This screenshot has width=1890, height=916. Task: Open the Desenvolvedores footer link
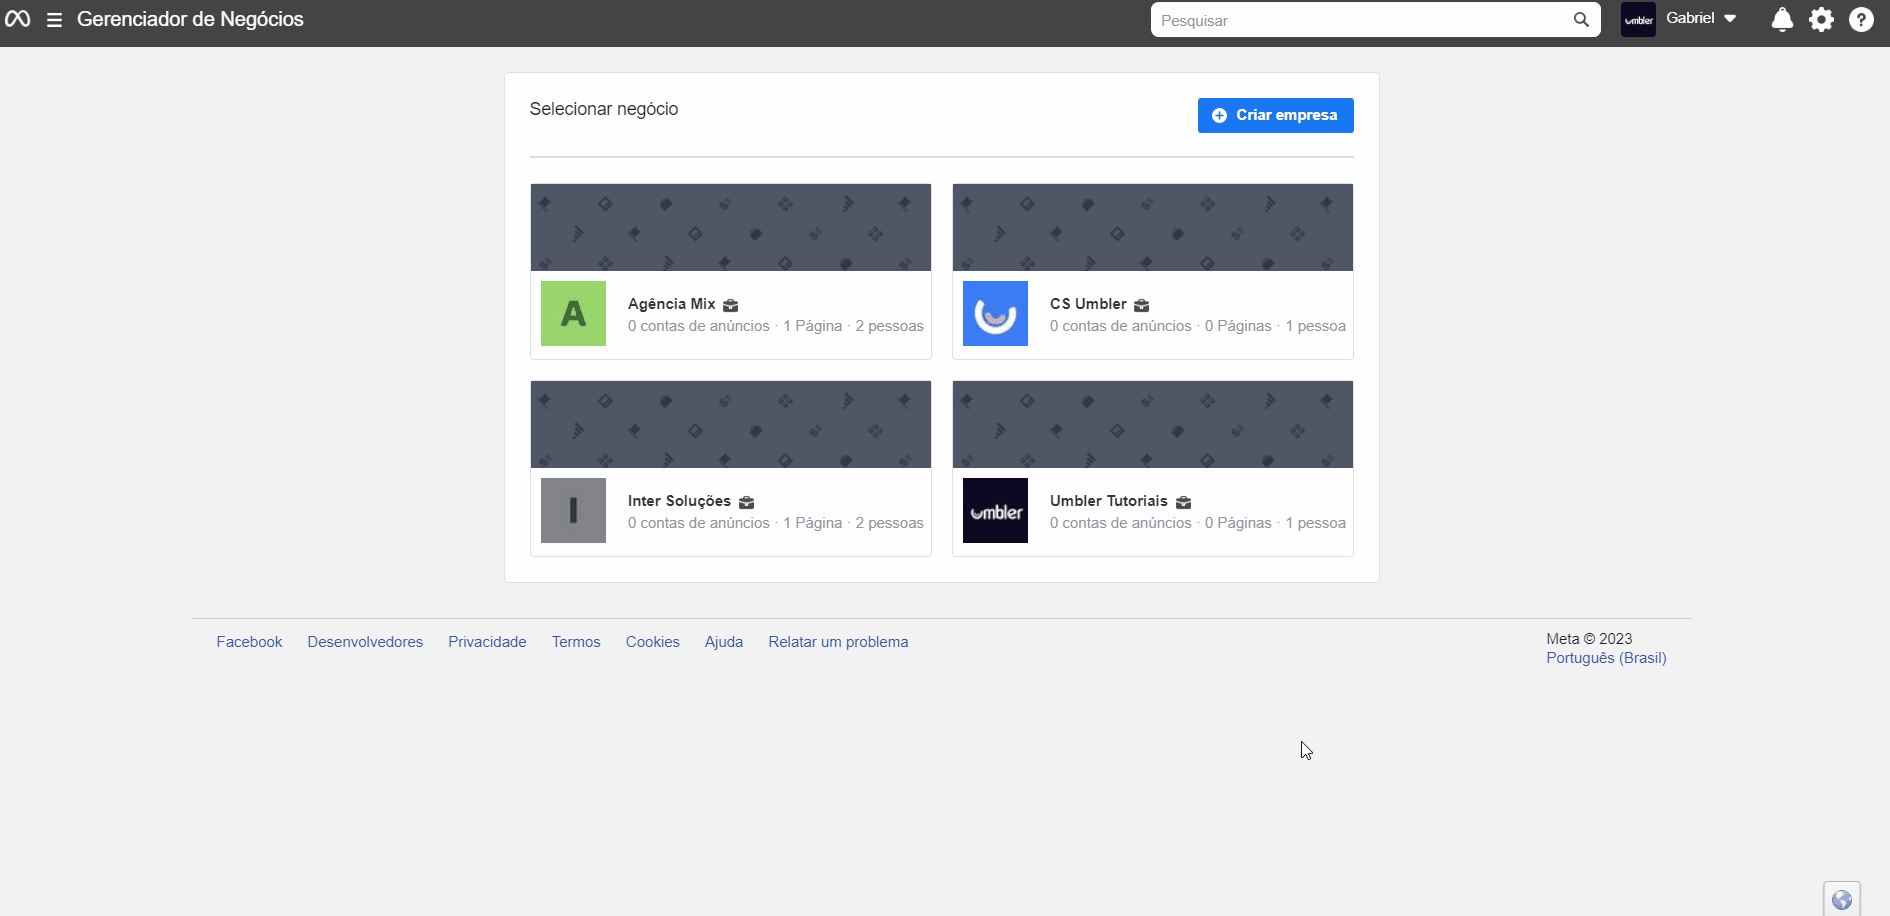click(x=365, y=642)
